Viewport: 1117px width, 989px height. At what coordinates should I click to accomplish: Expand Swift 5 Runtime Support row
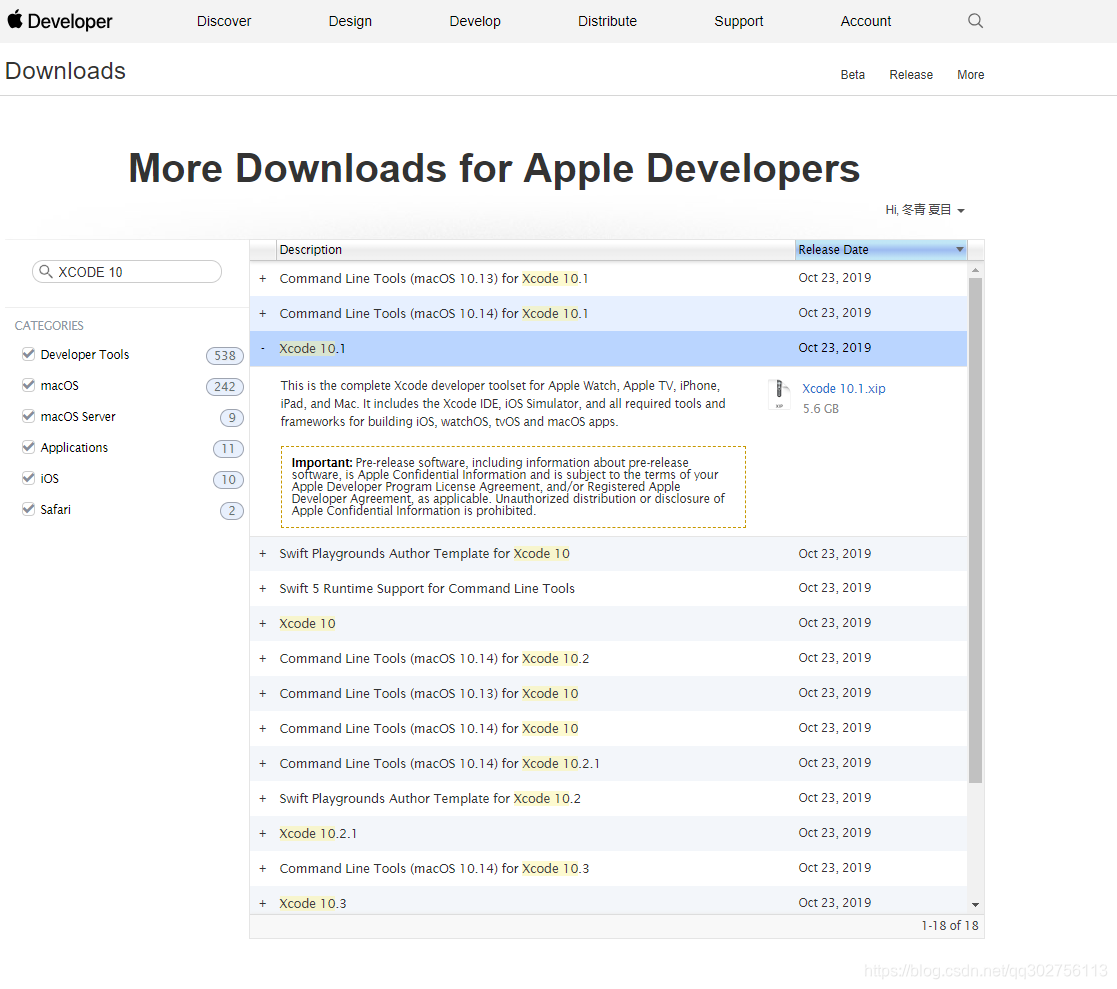(263, 589)
